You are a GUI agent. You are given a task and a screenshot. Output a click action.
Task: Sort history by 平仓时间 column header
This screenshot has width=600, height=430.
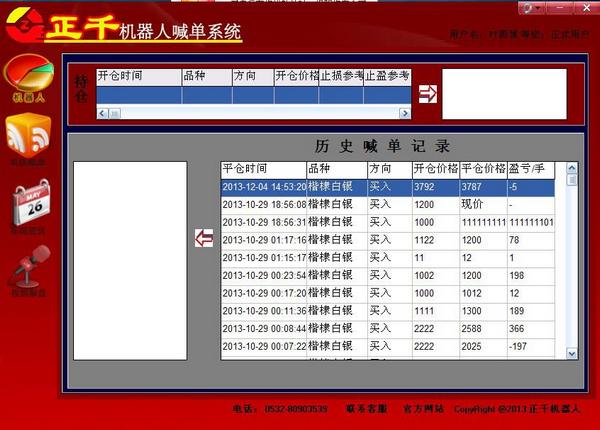click(264, 170)
